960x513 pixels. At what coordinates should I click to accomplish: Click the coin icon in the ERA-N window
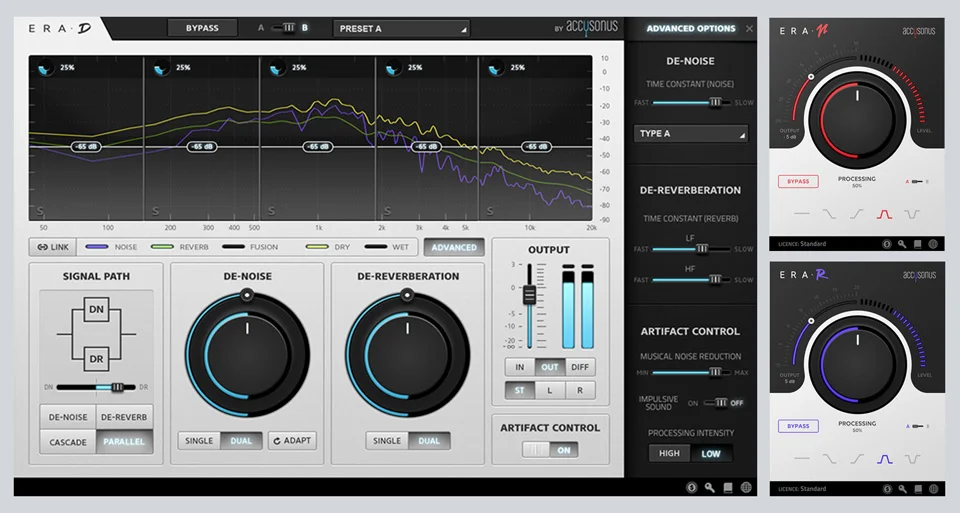point(887,244)
